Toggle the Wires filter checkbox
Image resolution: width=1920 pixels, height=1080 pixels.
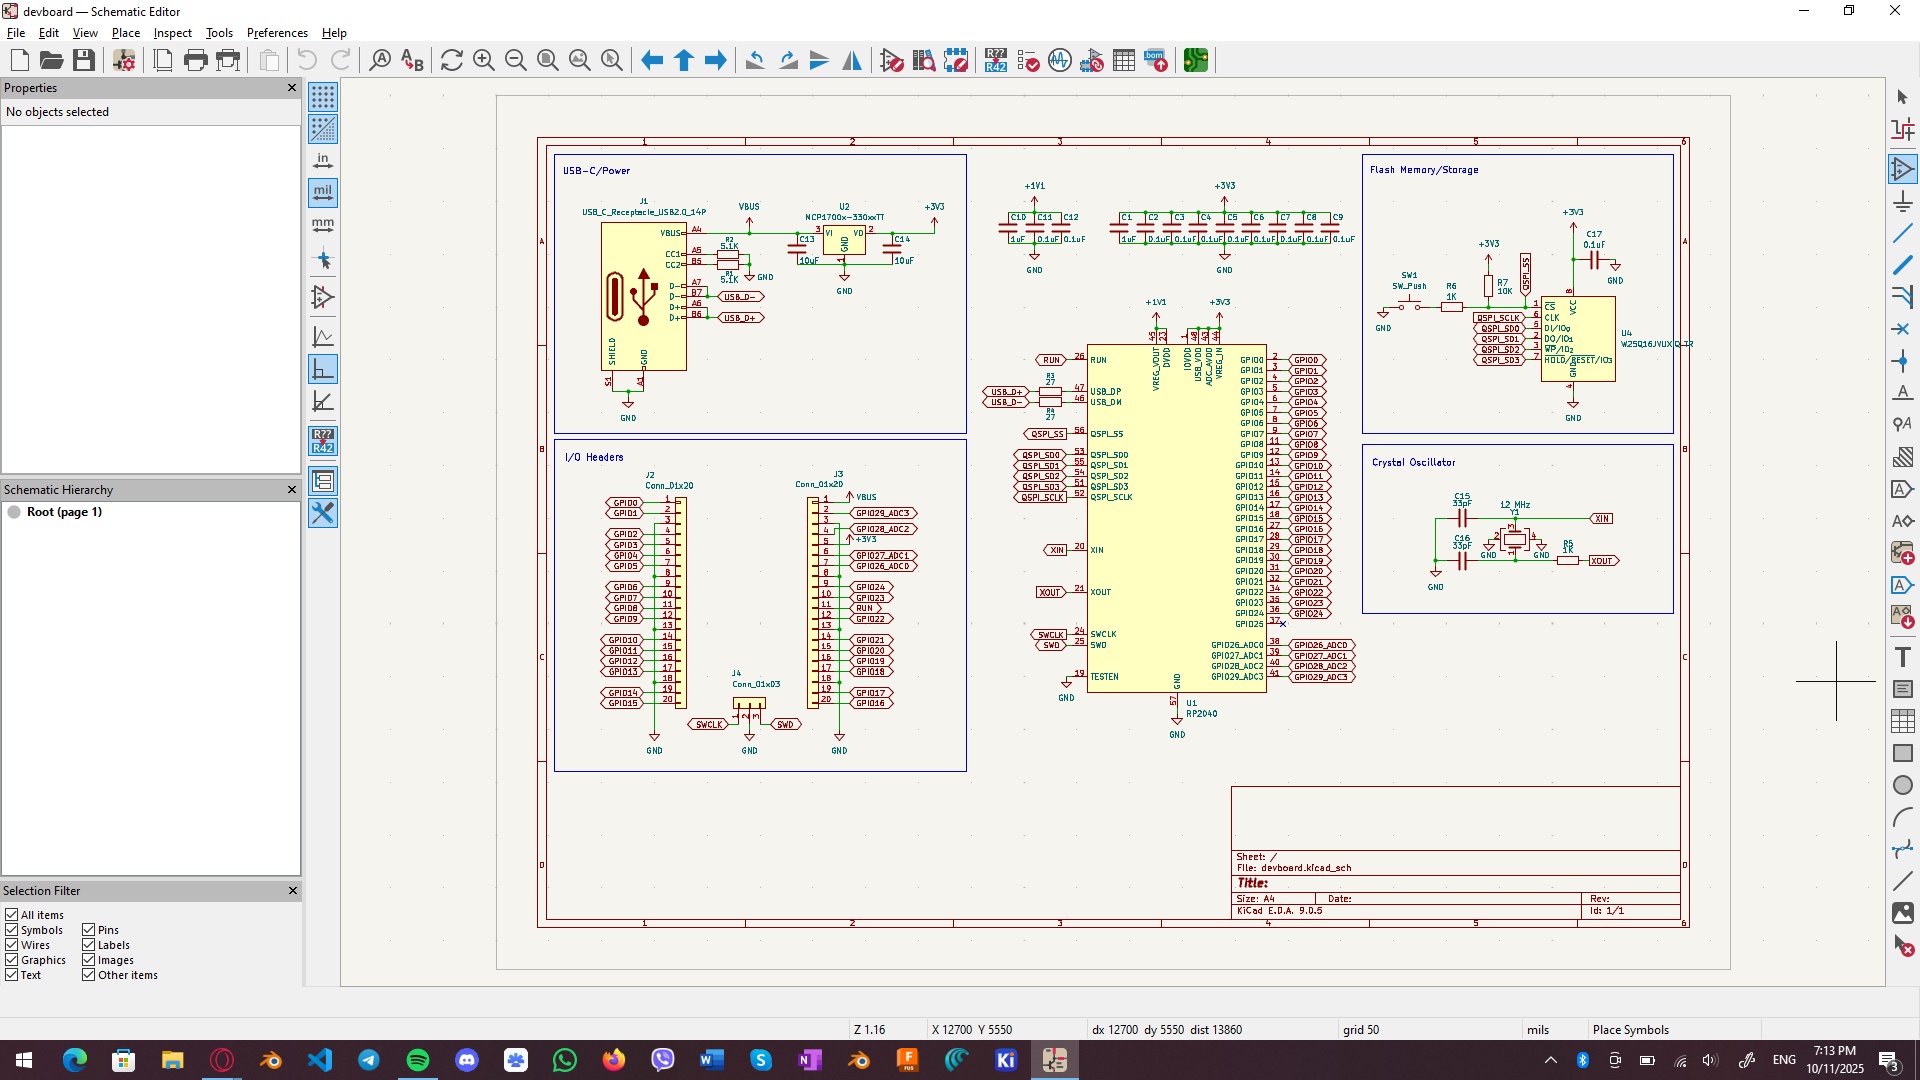(12, 945)
